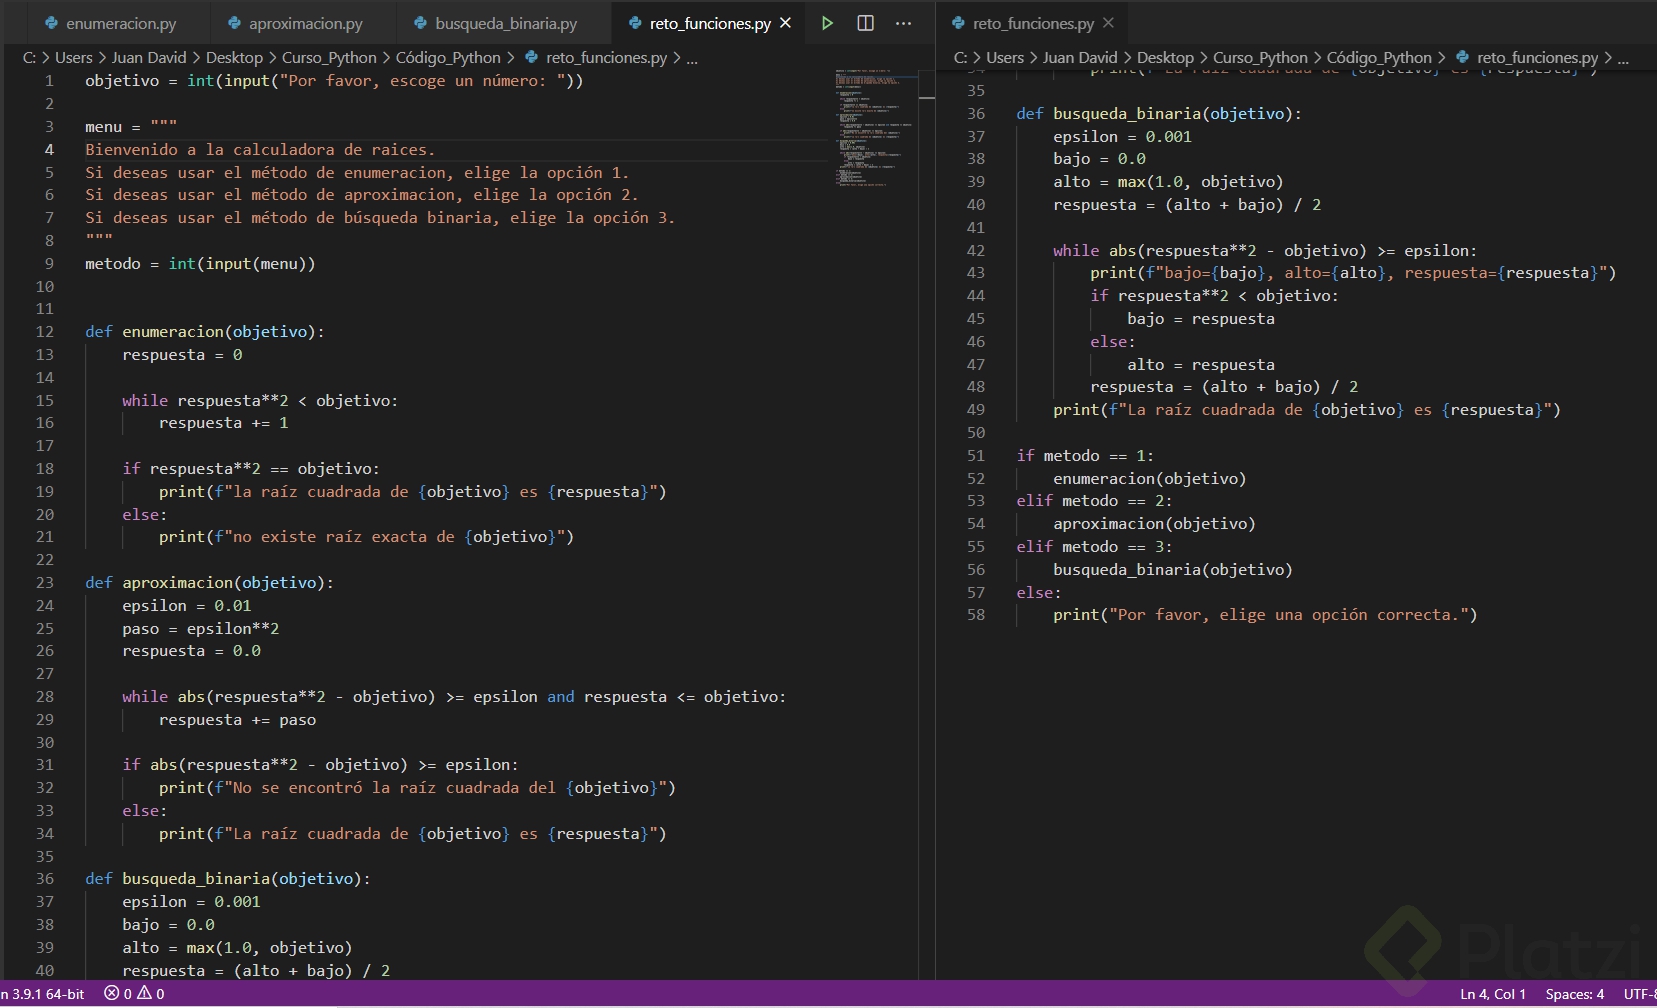1657x1008 pixels.
Task: Go to line via Ln 4, Col 1
Action: 1492,994
